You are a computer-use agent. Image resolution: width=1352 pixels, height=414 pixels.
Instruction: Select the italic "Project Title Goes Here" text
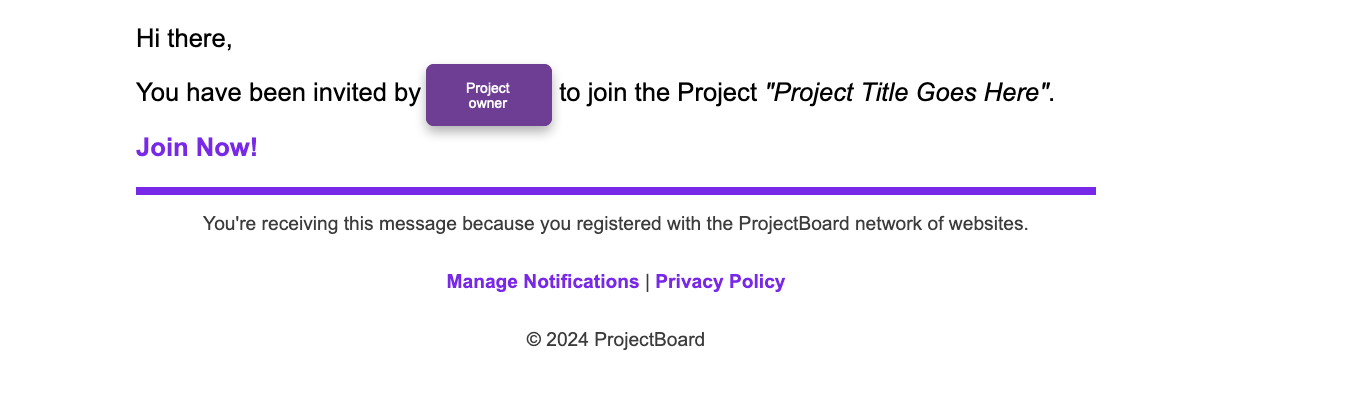click(x=907, y=92)
